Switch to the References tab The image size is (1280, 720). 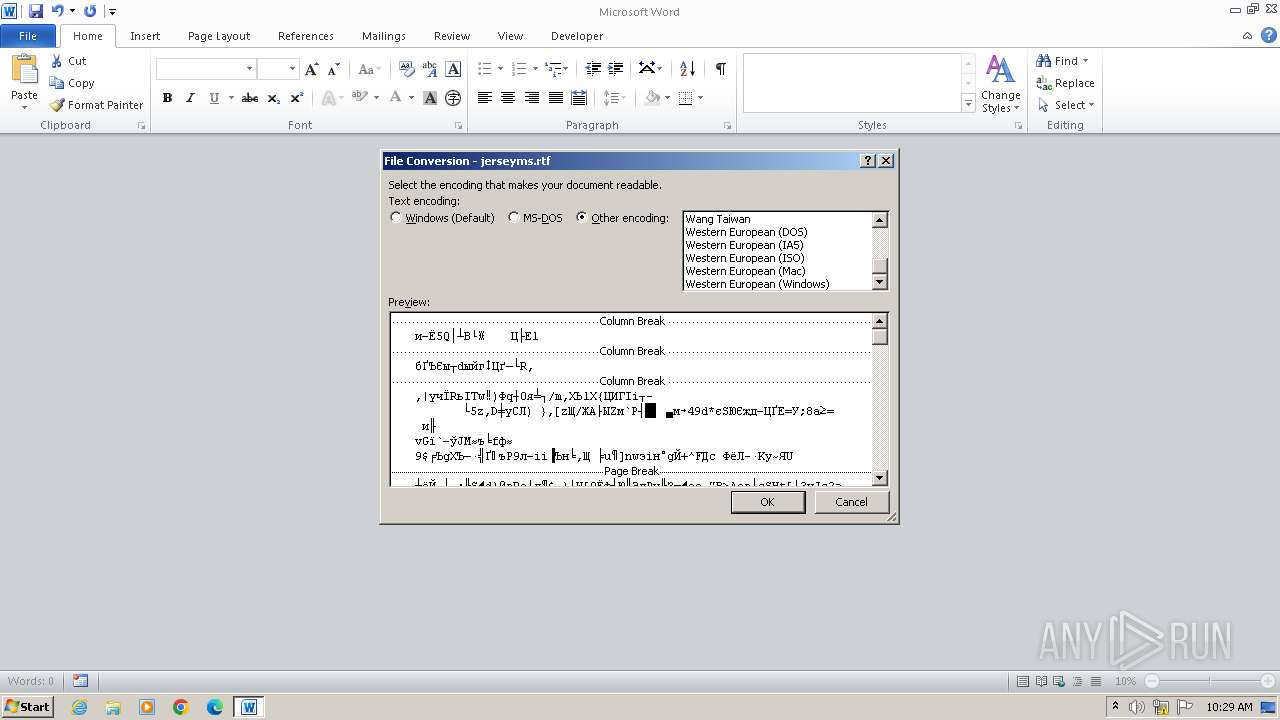[306, 36]
